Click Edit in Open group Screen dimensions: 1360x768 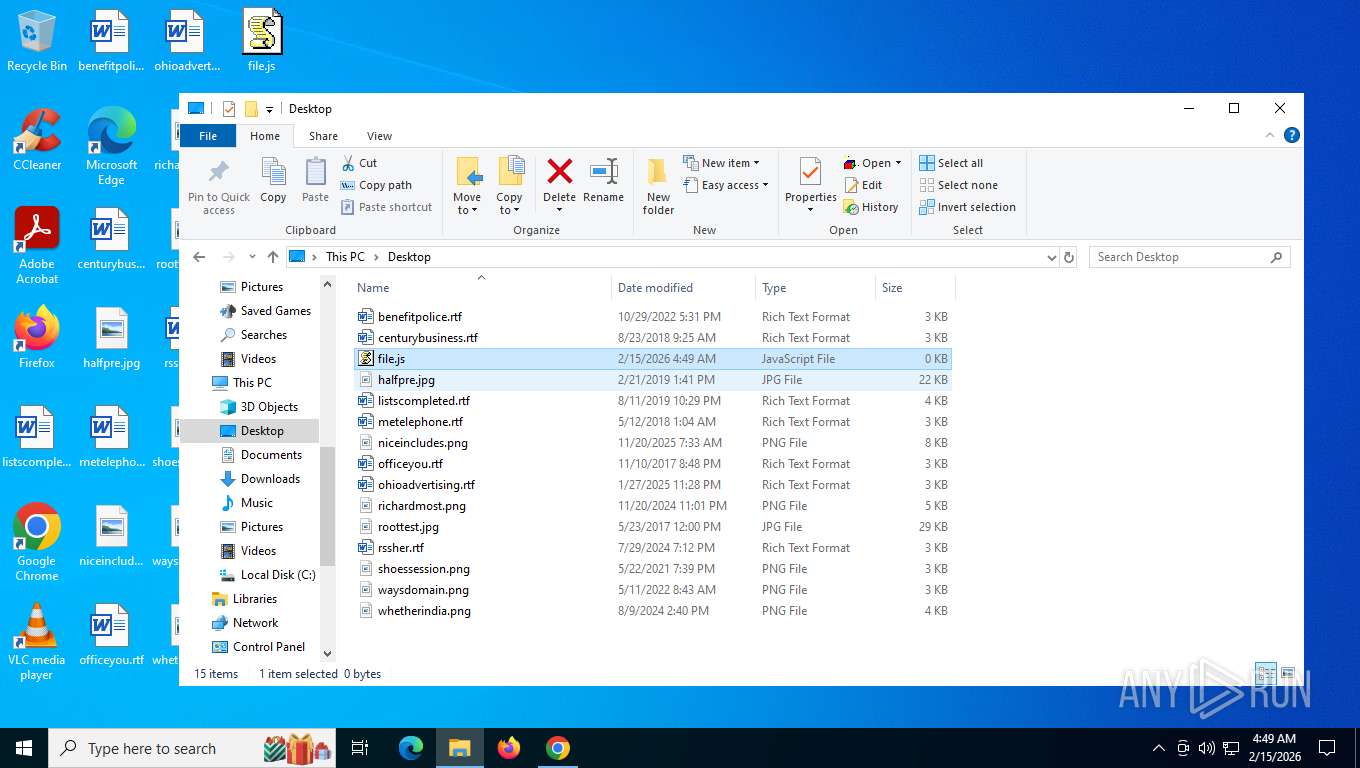point(863,185)
